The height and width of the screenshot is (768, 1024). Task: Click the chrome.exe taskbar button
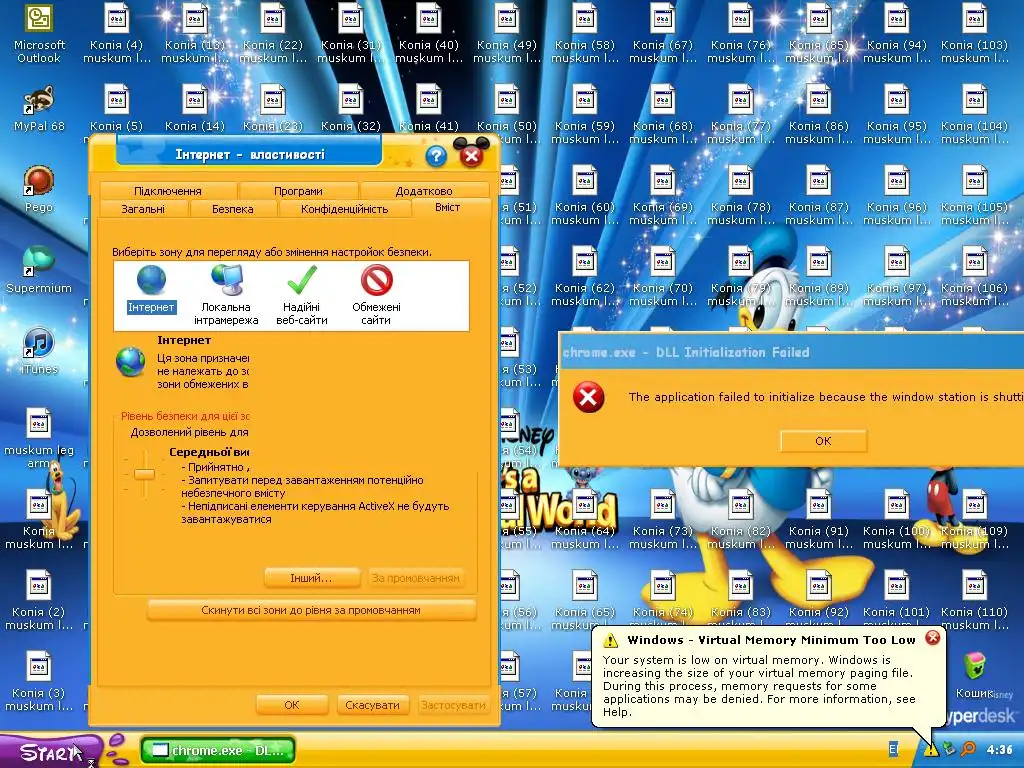(218, 750)
